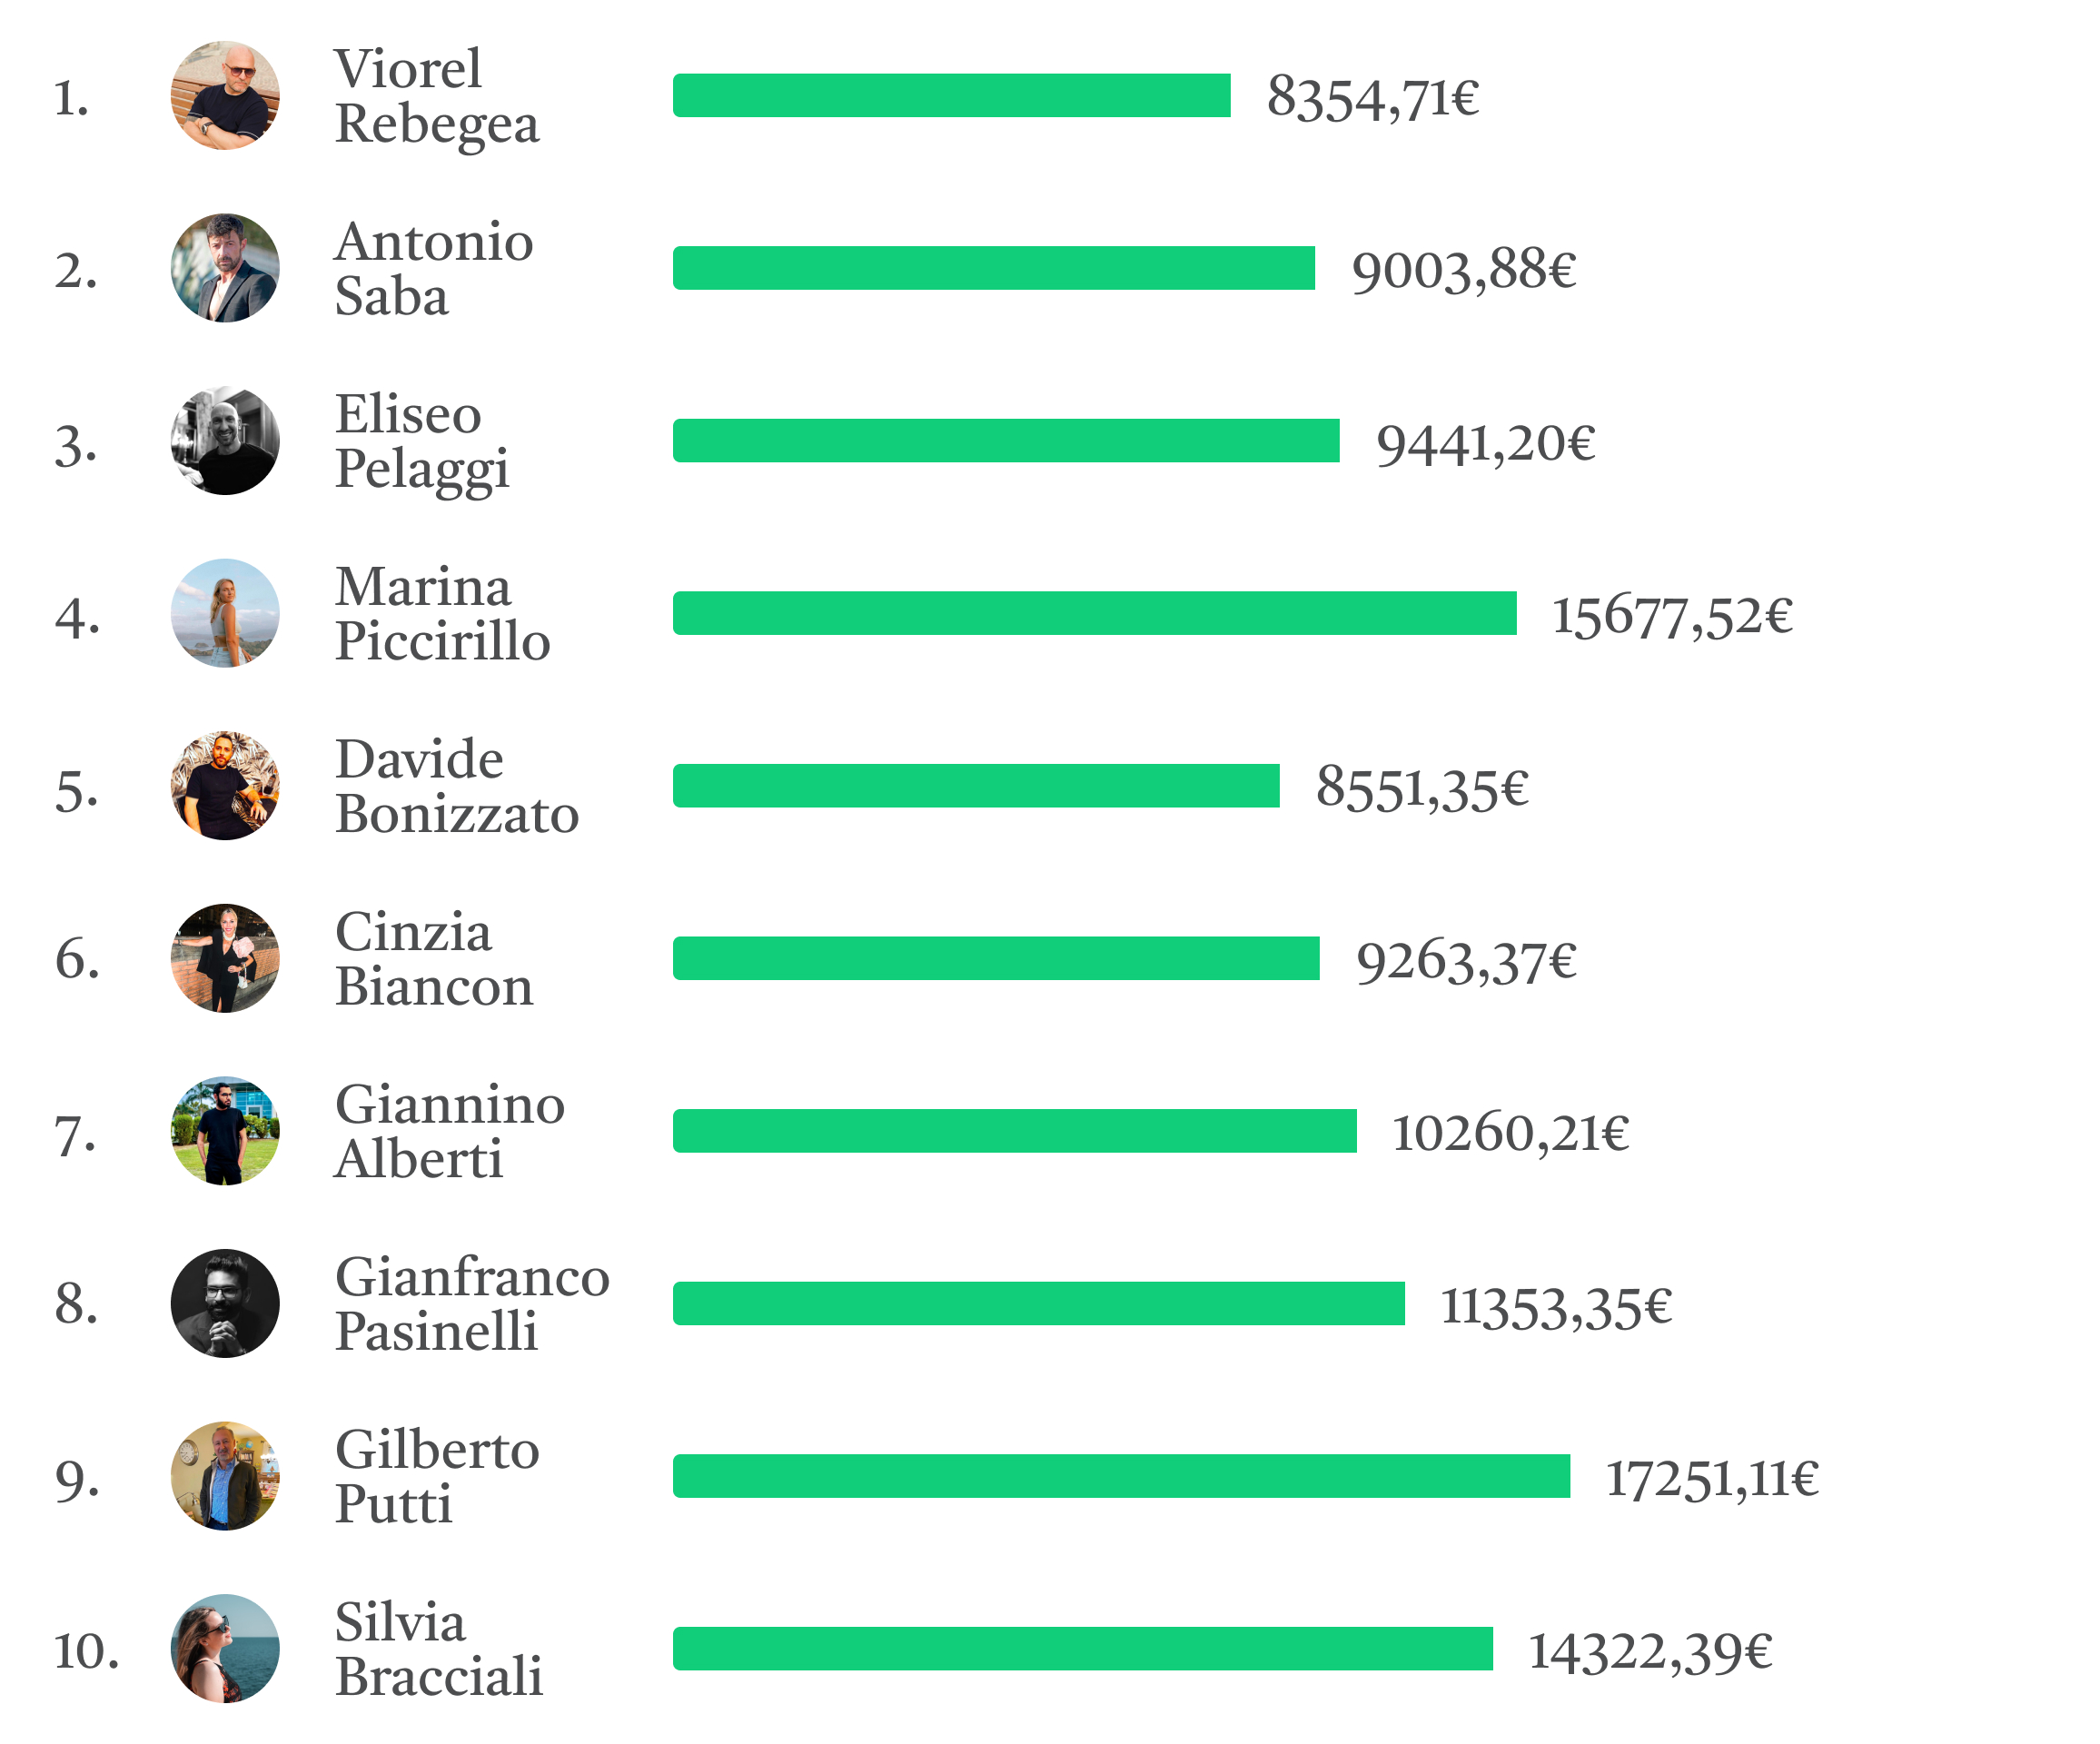2100x1744 pixels.
Task: Select Marina Piccirillo's profile picture
Action: pyautogui.click(x=225, y=613)
